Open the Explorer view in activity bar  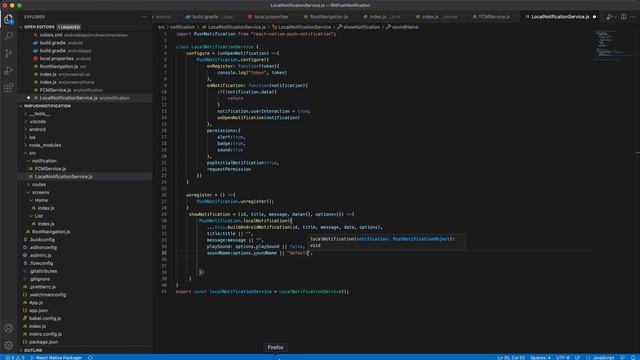(9, 19)
